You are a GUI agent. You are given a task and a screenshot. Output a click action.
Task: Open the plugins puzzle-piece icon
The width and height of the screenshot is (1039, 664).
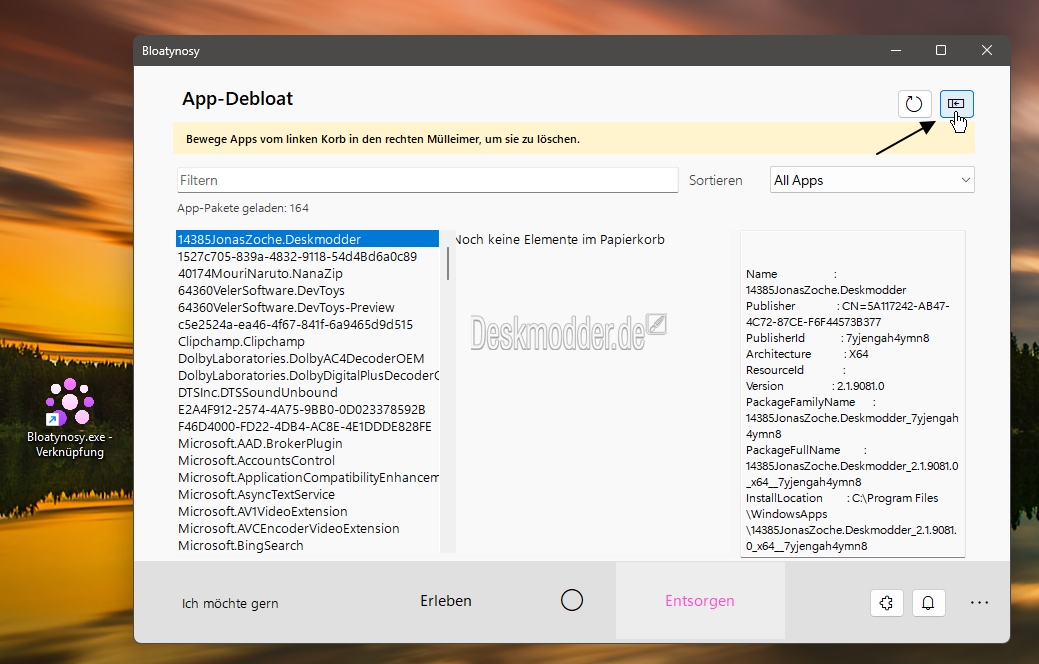click(887, 602)
